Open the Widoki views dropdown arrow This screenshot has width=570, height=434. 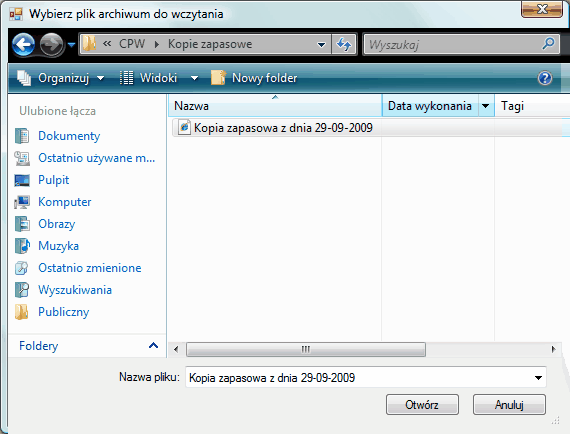pyautogui.click(x=194, y=78)
